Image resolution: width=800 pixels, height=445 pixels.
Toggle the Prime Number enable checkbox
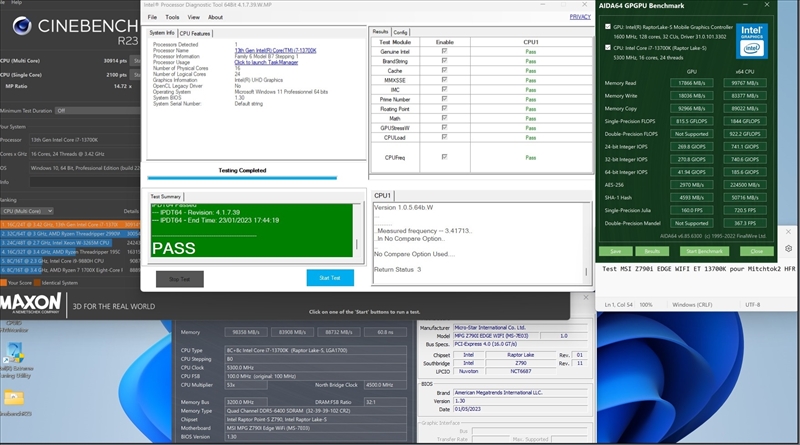coord(444,99)
